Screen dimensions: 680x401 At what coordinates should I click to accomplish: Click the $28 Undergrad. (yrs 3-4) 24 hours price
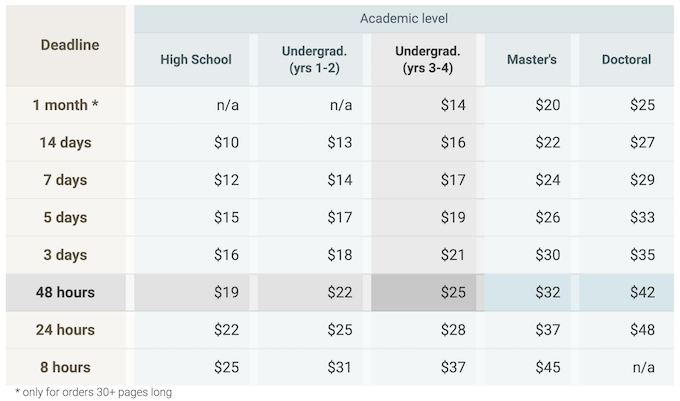click(452, 330)
